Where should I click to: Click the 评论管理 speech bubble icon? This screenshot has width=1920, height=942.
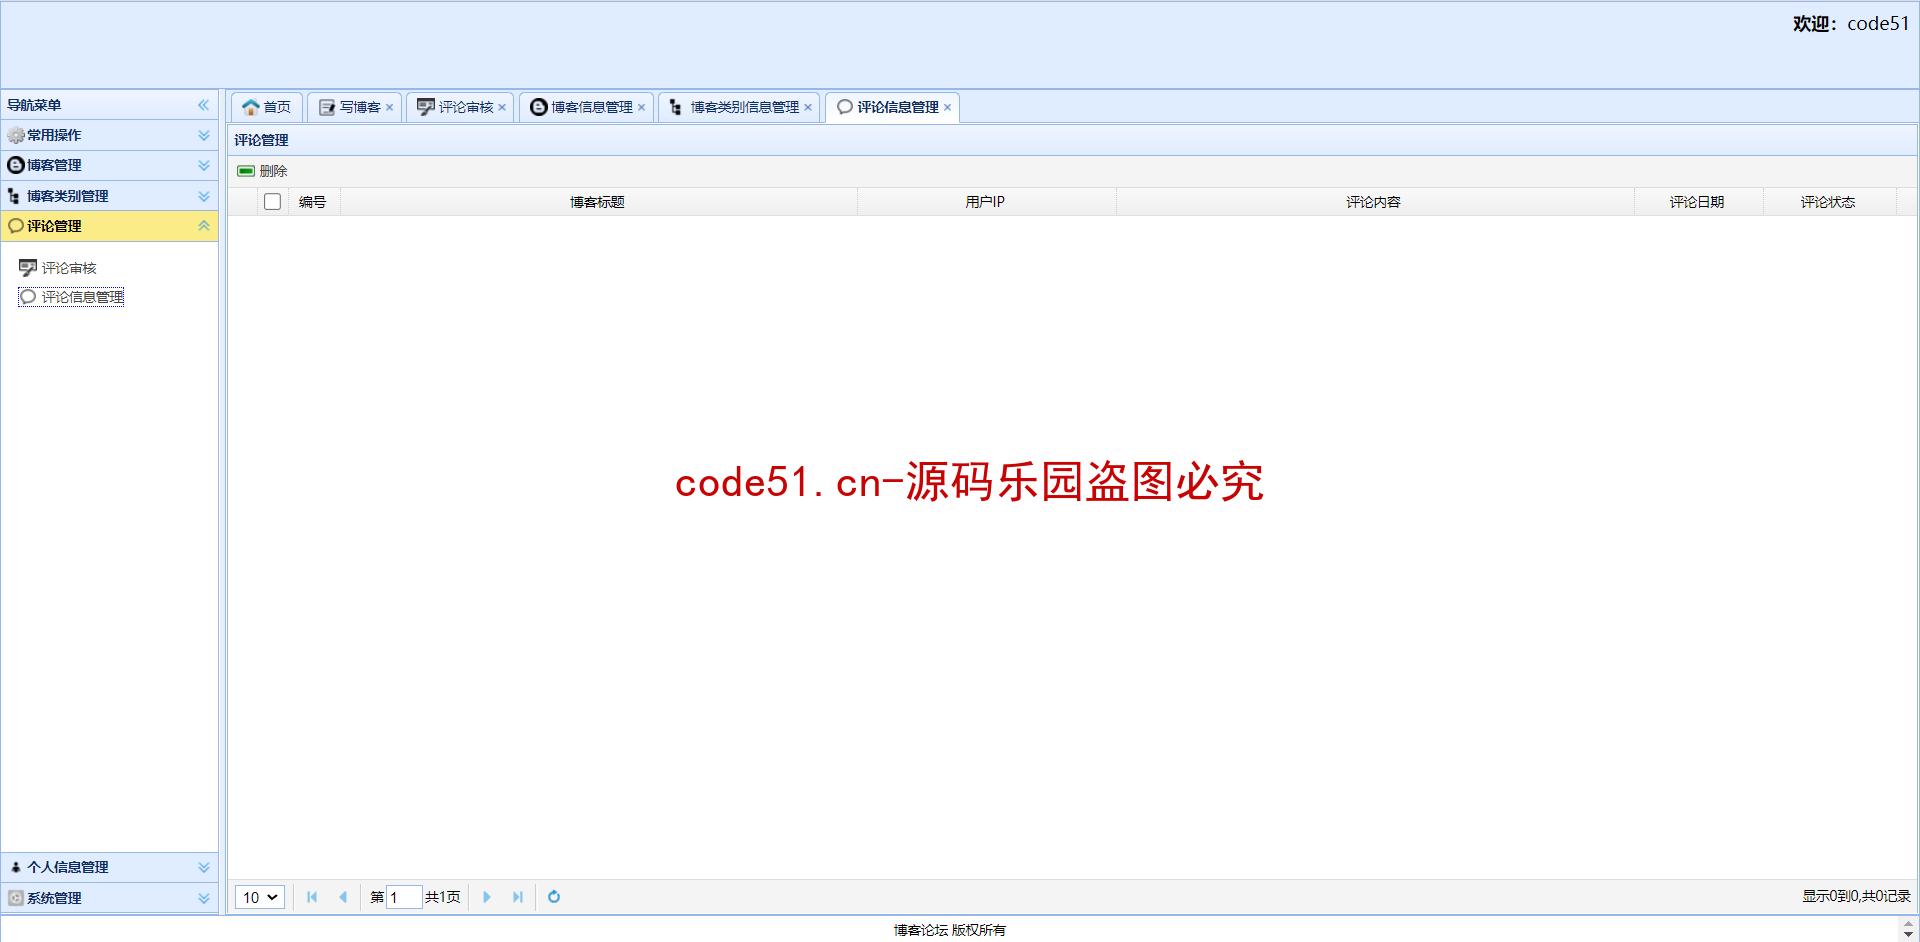coord(16,226)
